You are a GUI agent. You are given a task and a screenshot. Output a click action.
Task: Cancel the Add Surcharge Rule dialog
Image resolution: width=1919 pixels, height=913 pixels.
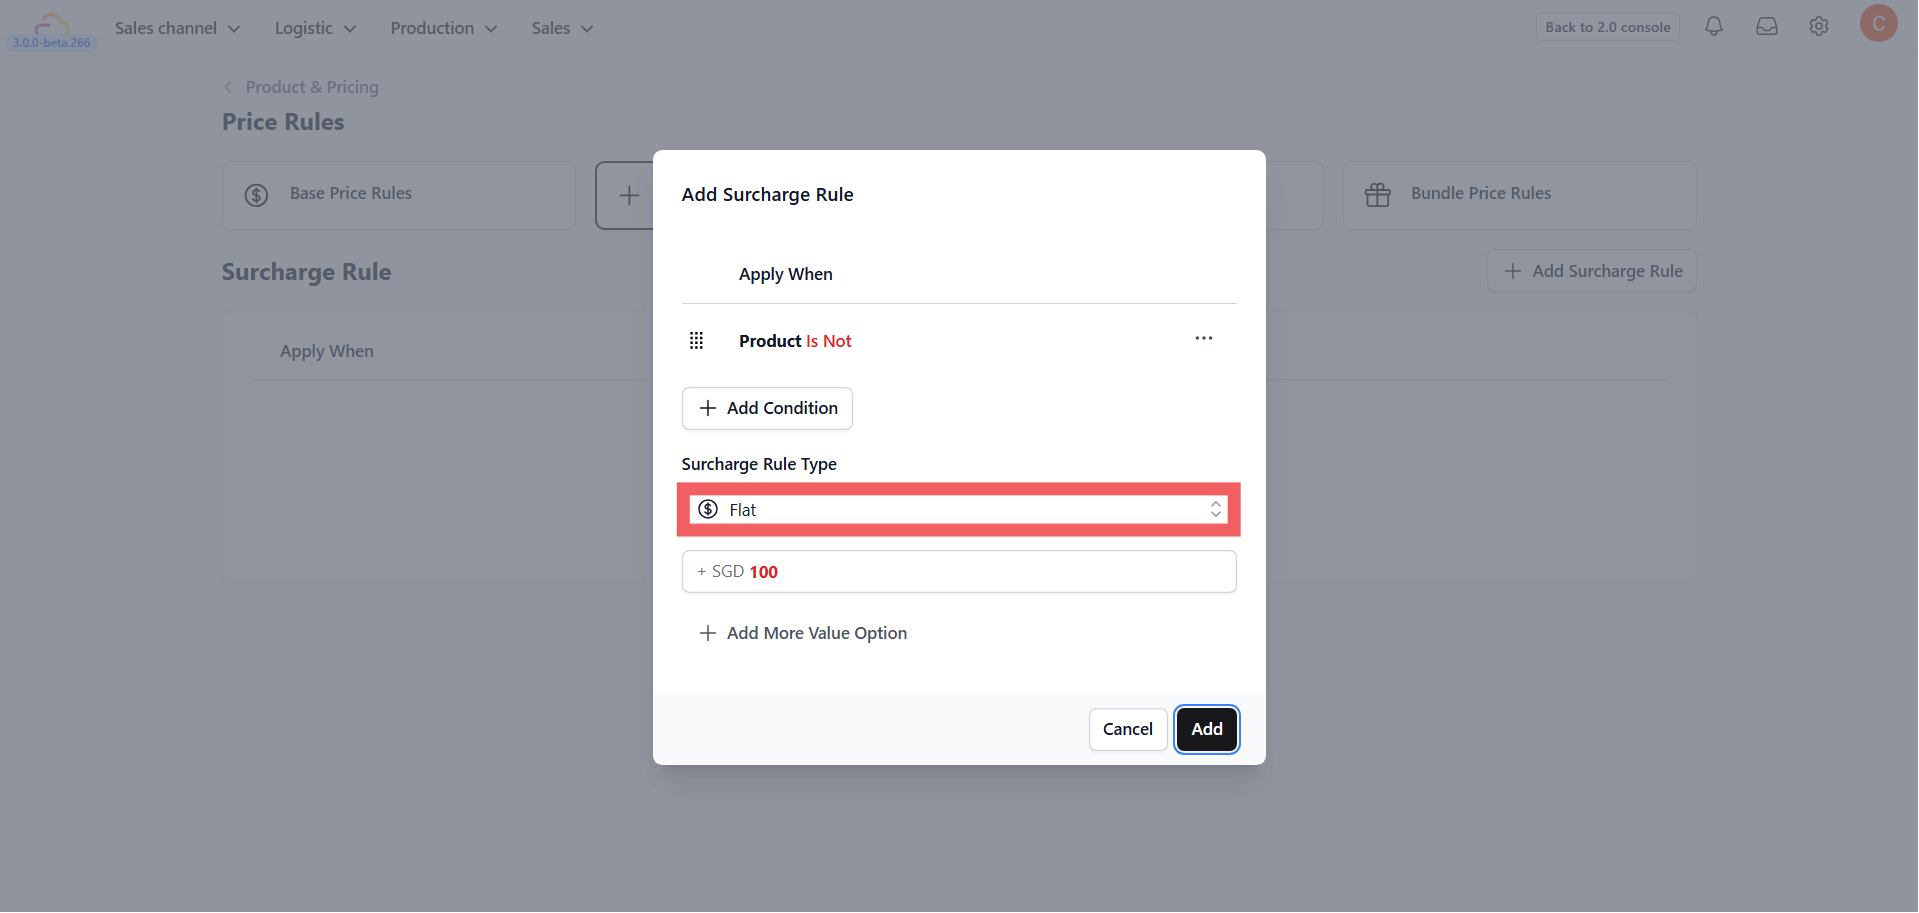(x=1128, y=730)
